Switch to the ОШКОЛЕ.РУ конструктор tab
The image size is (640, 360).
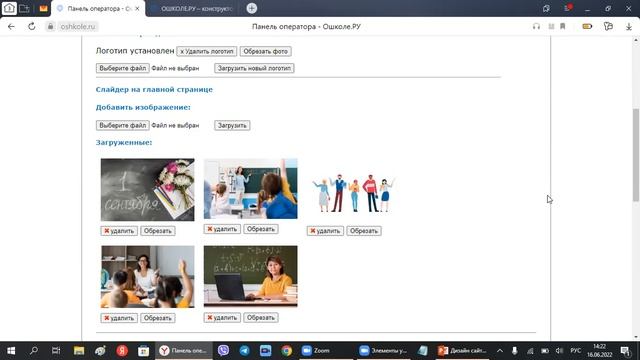coord(196,8)
